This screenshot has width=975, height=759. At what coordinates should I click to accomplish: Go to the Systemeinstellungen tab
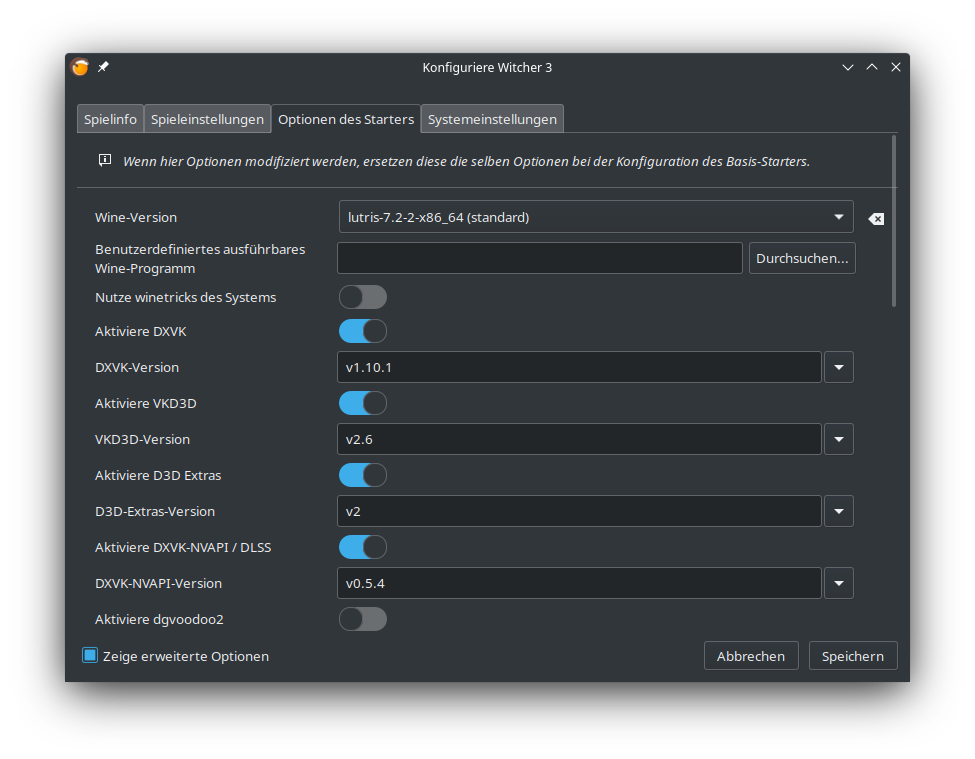492,119
